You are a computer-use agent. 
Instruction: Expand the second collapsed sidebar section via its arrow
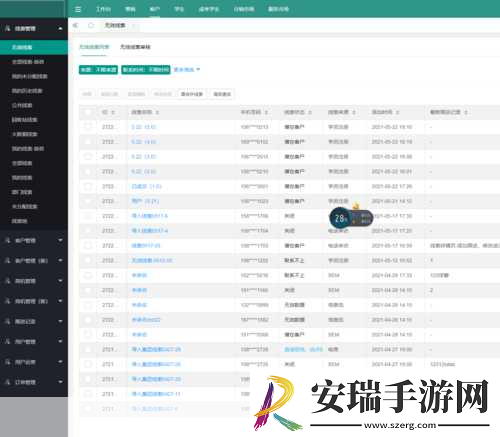coord(60,261)
